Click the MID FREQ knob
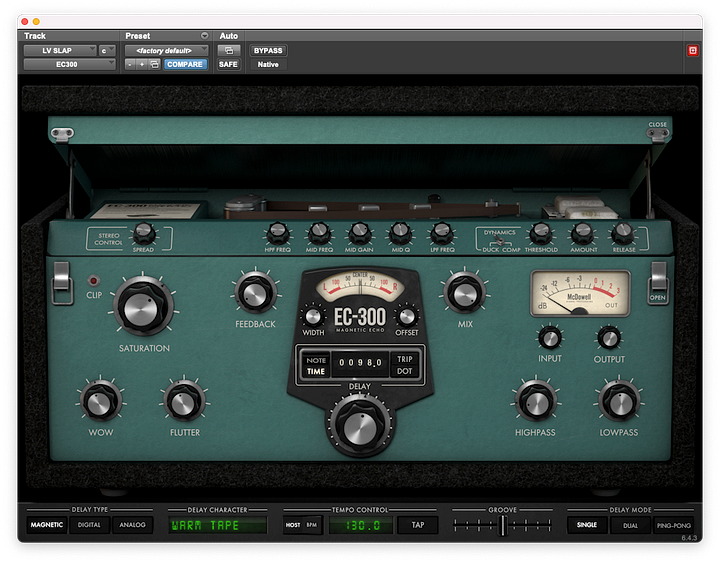This screenshot has height=563, width=720. [319, 233]
